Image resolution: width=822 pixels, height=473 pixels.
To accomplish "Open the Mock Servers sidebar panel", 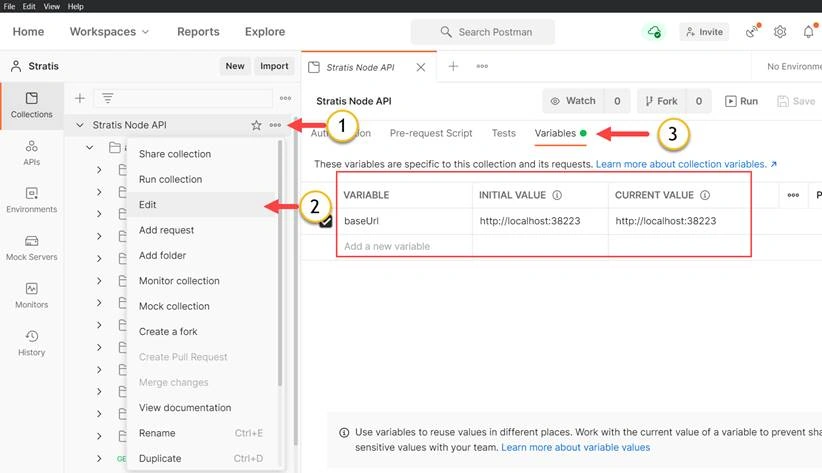I will click(x=31, y=248).
